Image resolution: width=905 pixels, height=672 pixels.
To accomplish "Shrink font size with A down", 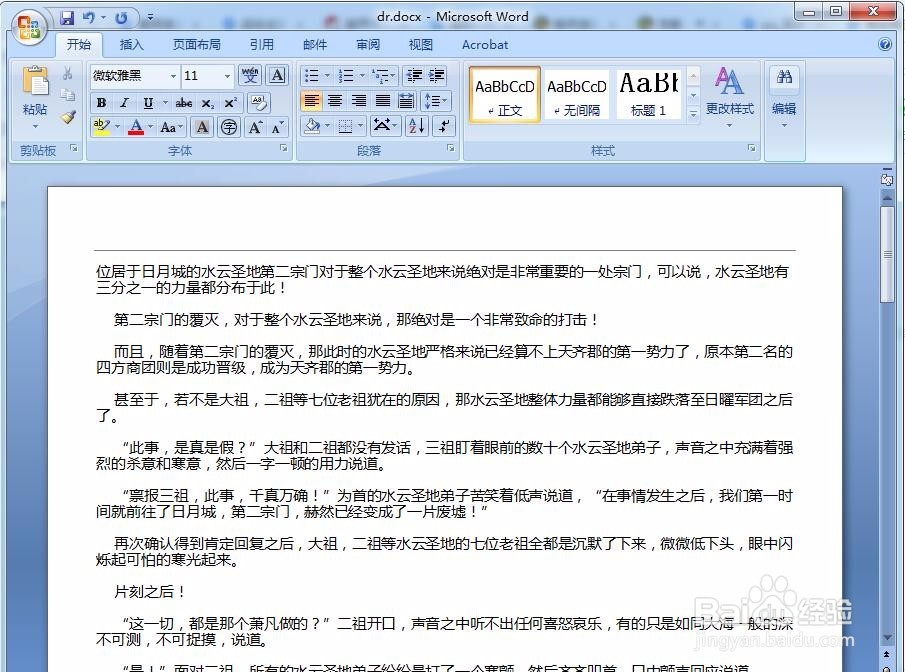I will click(x=278, y=126).
